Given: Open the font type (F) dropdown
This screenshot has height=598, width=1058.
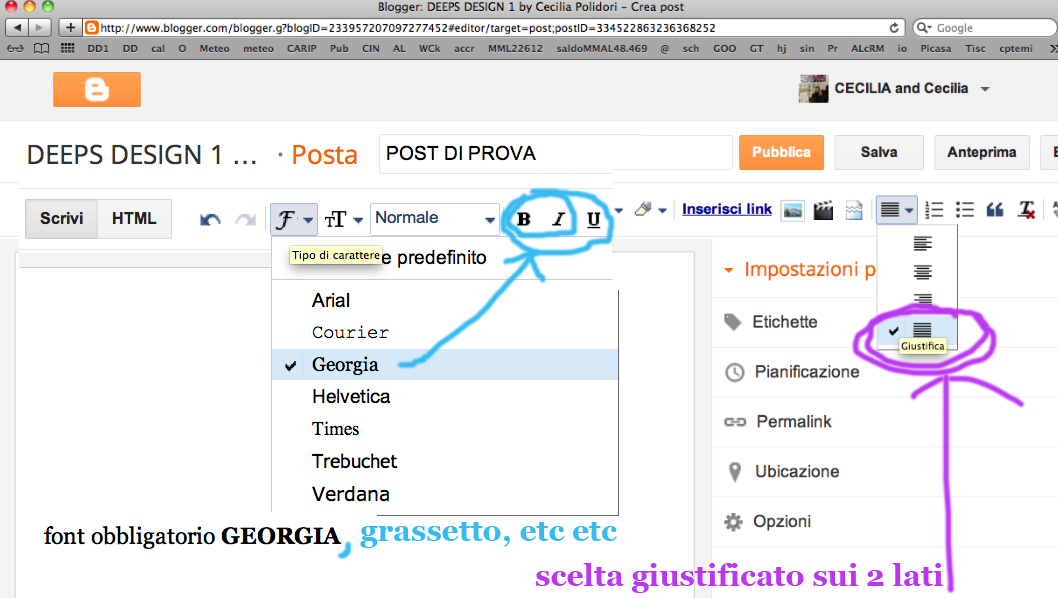Looking at the screenshot, I should [x=294, y=219].
